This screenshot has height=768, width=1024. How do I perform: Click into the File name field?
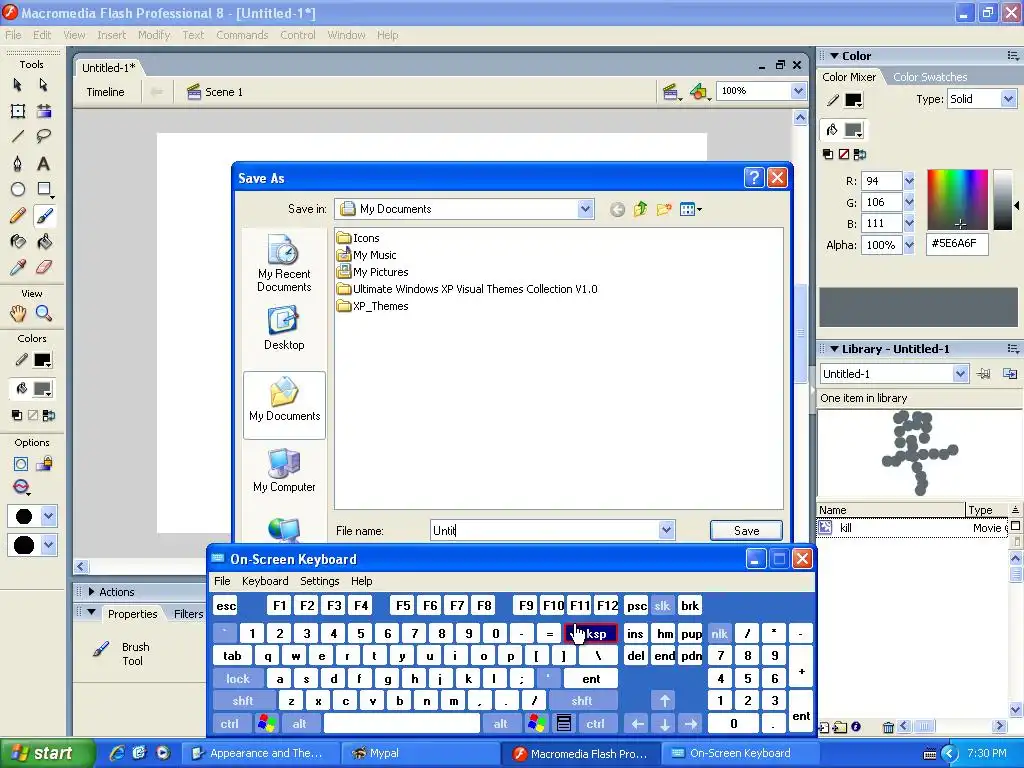point(544,530)
